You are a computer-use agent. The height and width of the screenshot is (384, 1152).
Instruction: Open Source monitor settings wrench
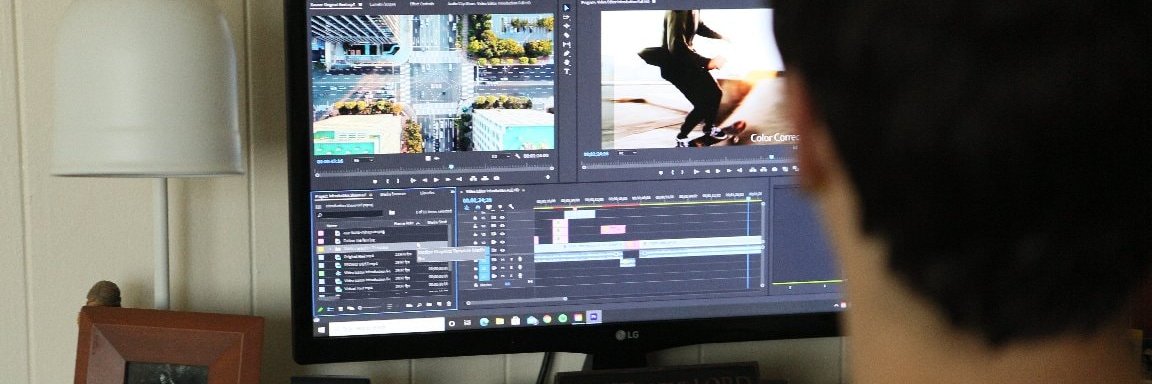coord(517,156)
